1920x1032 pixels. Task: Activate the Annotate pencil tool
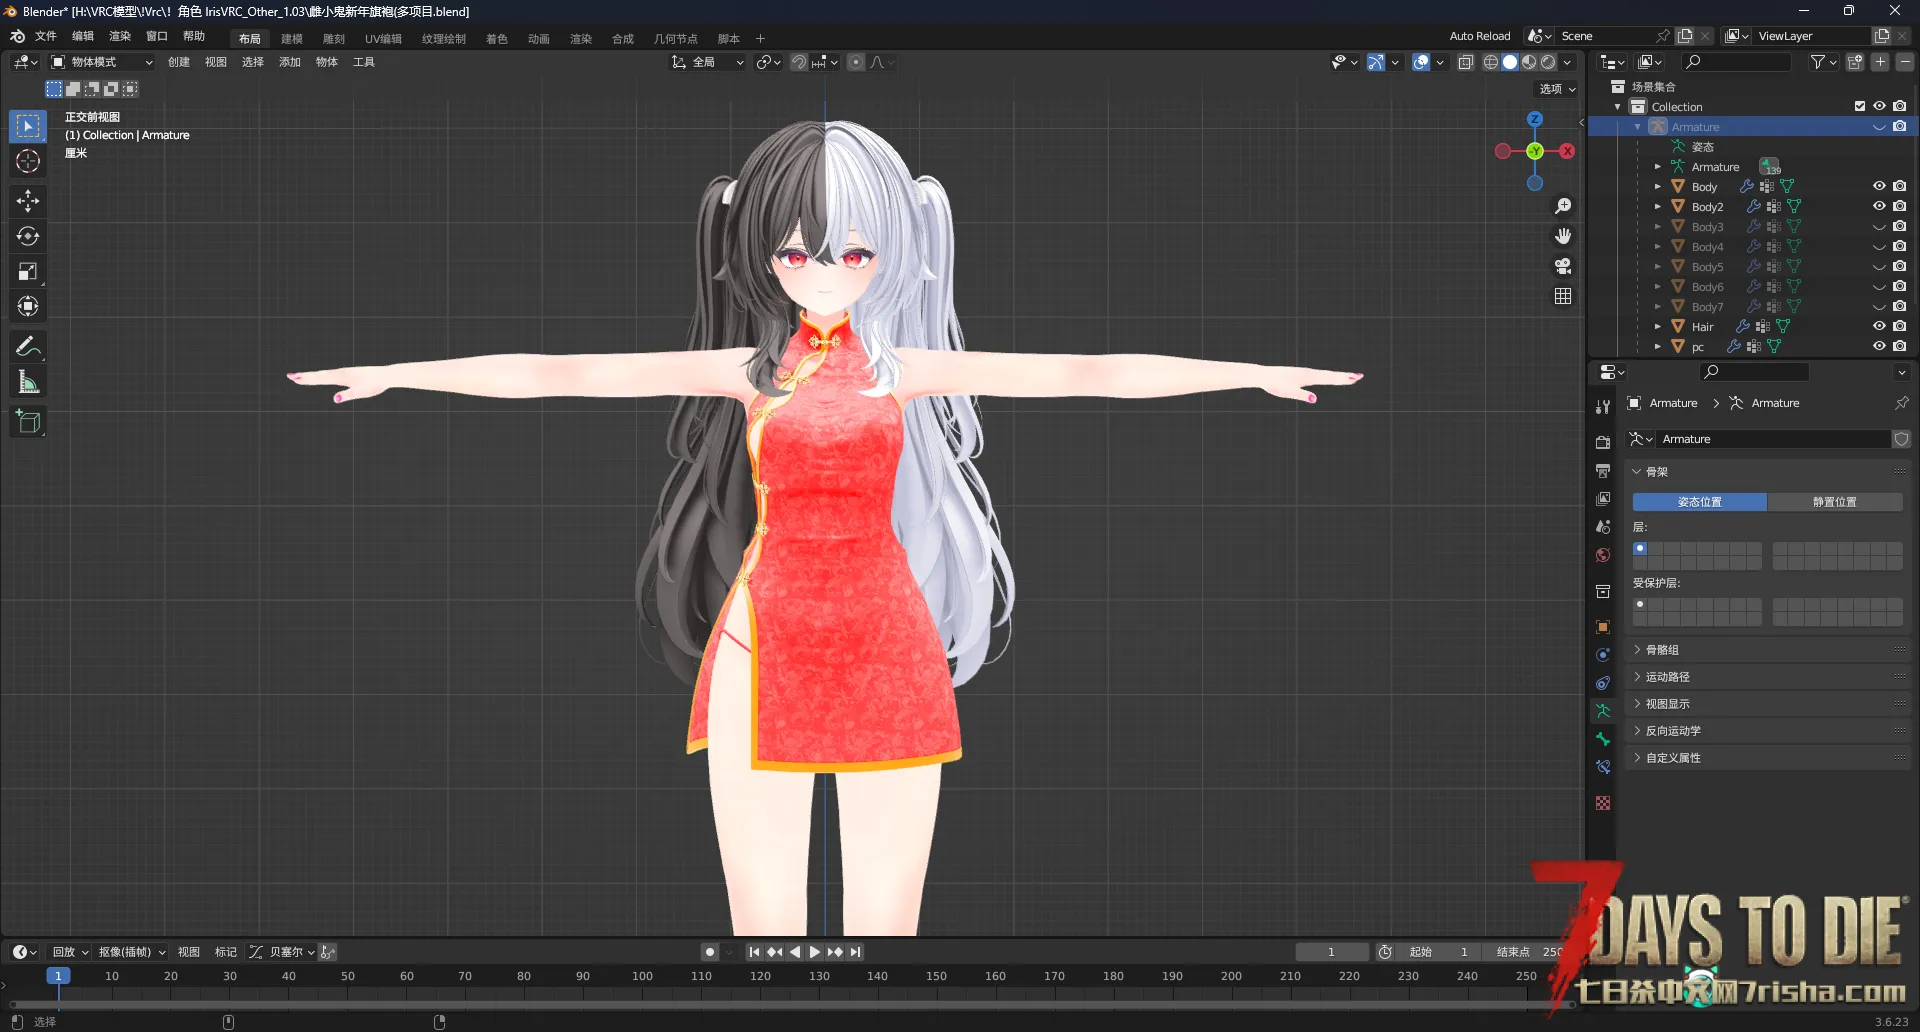point(28,347)
